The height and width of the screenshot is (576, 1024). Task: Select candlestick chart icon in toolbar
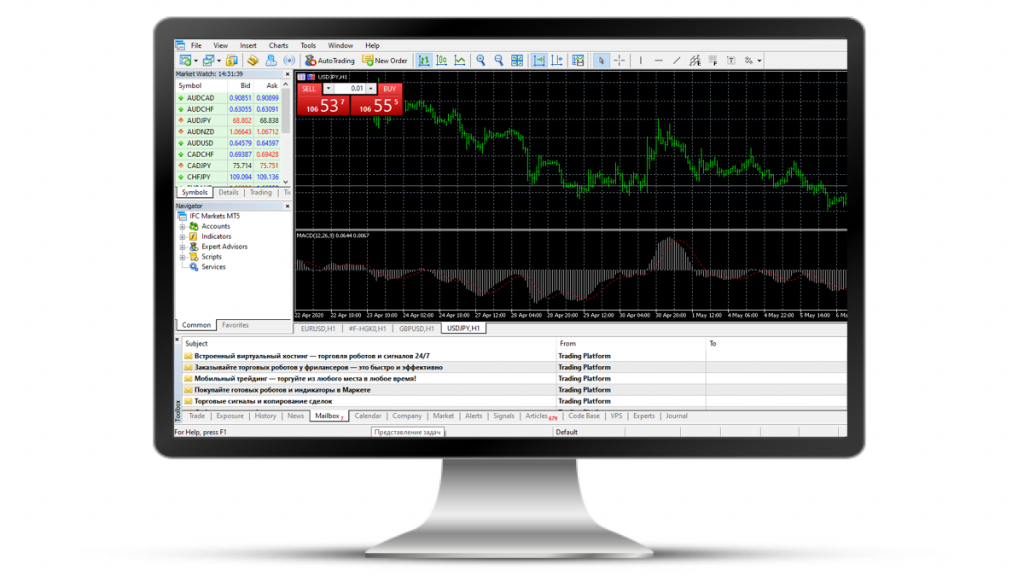(441, 60)
